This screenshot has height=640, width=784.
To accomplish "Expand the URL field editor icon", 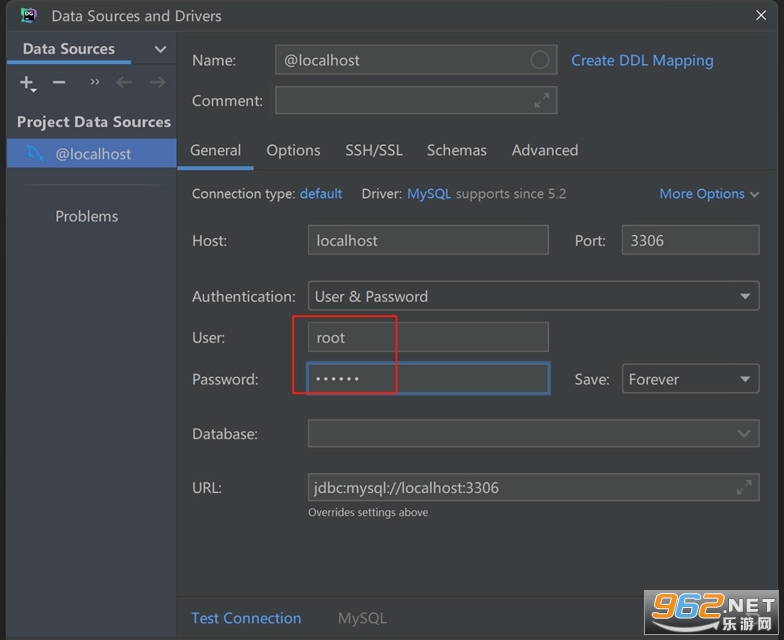I will tap(744, 487).
